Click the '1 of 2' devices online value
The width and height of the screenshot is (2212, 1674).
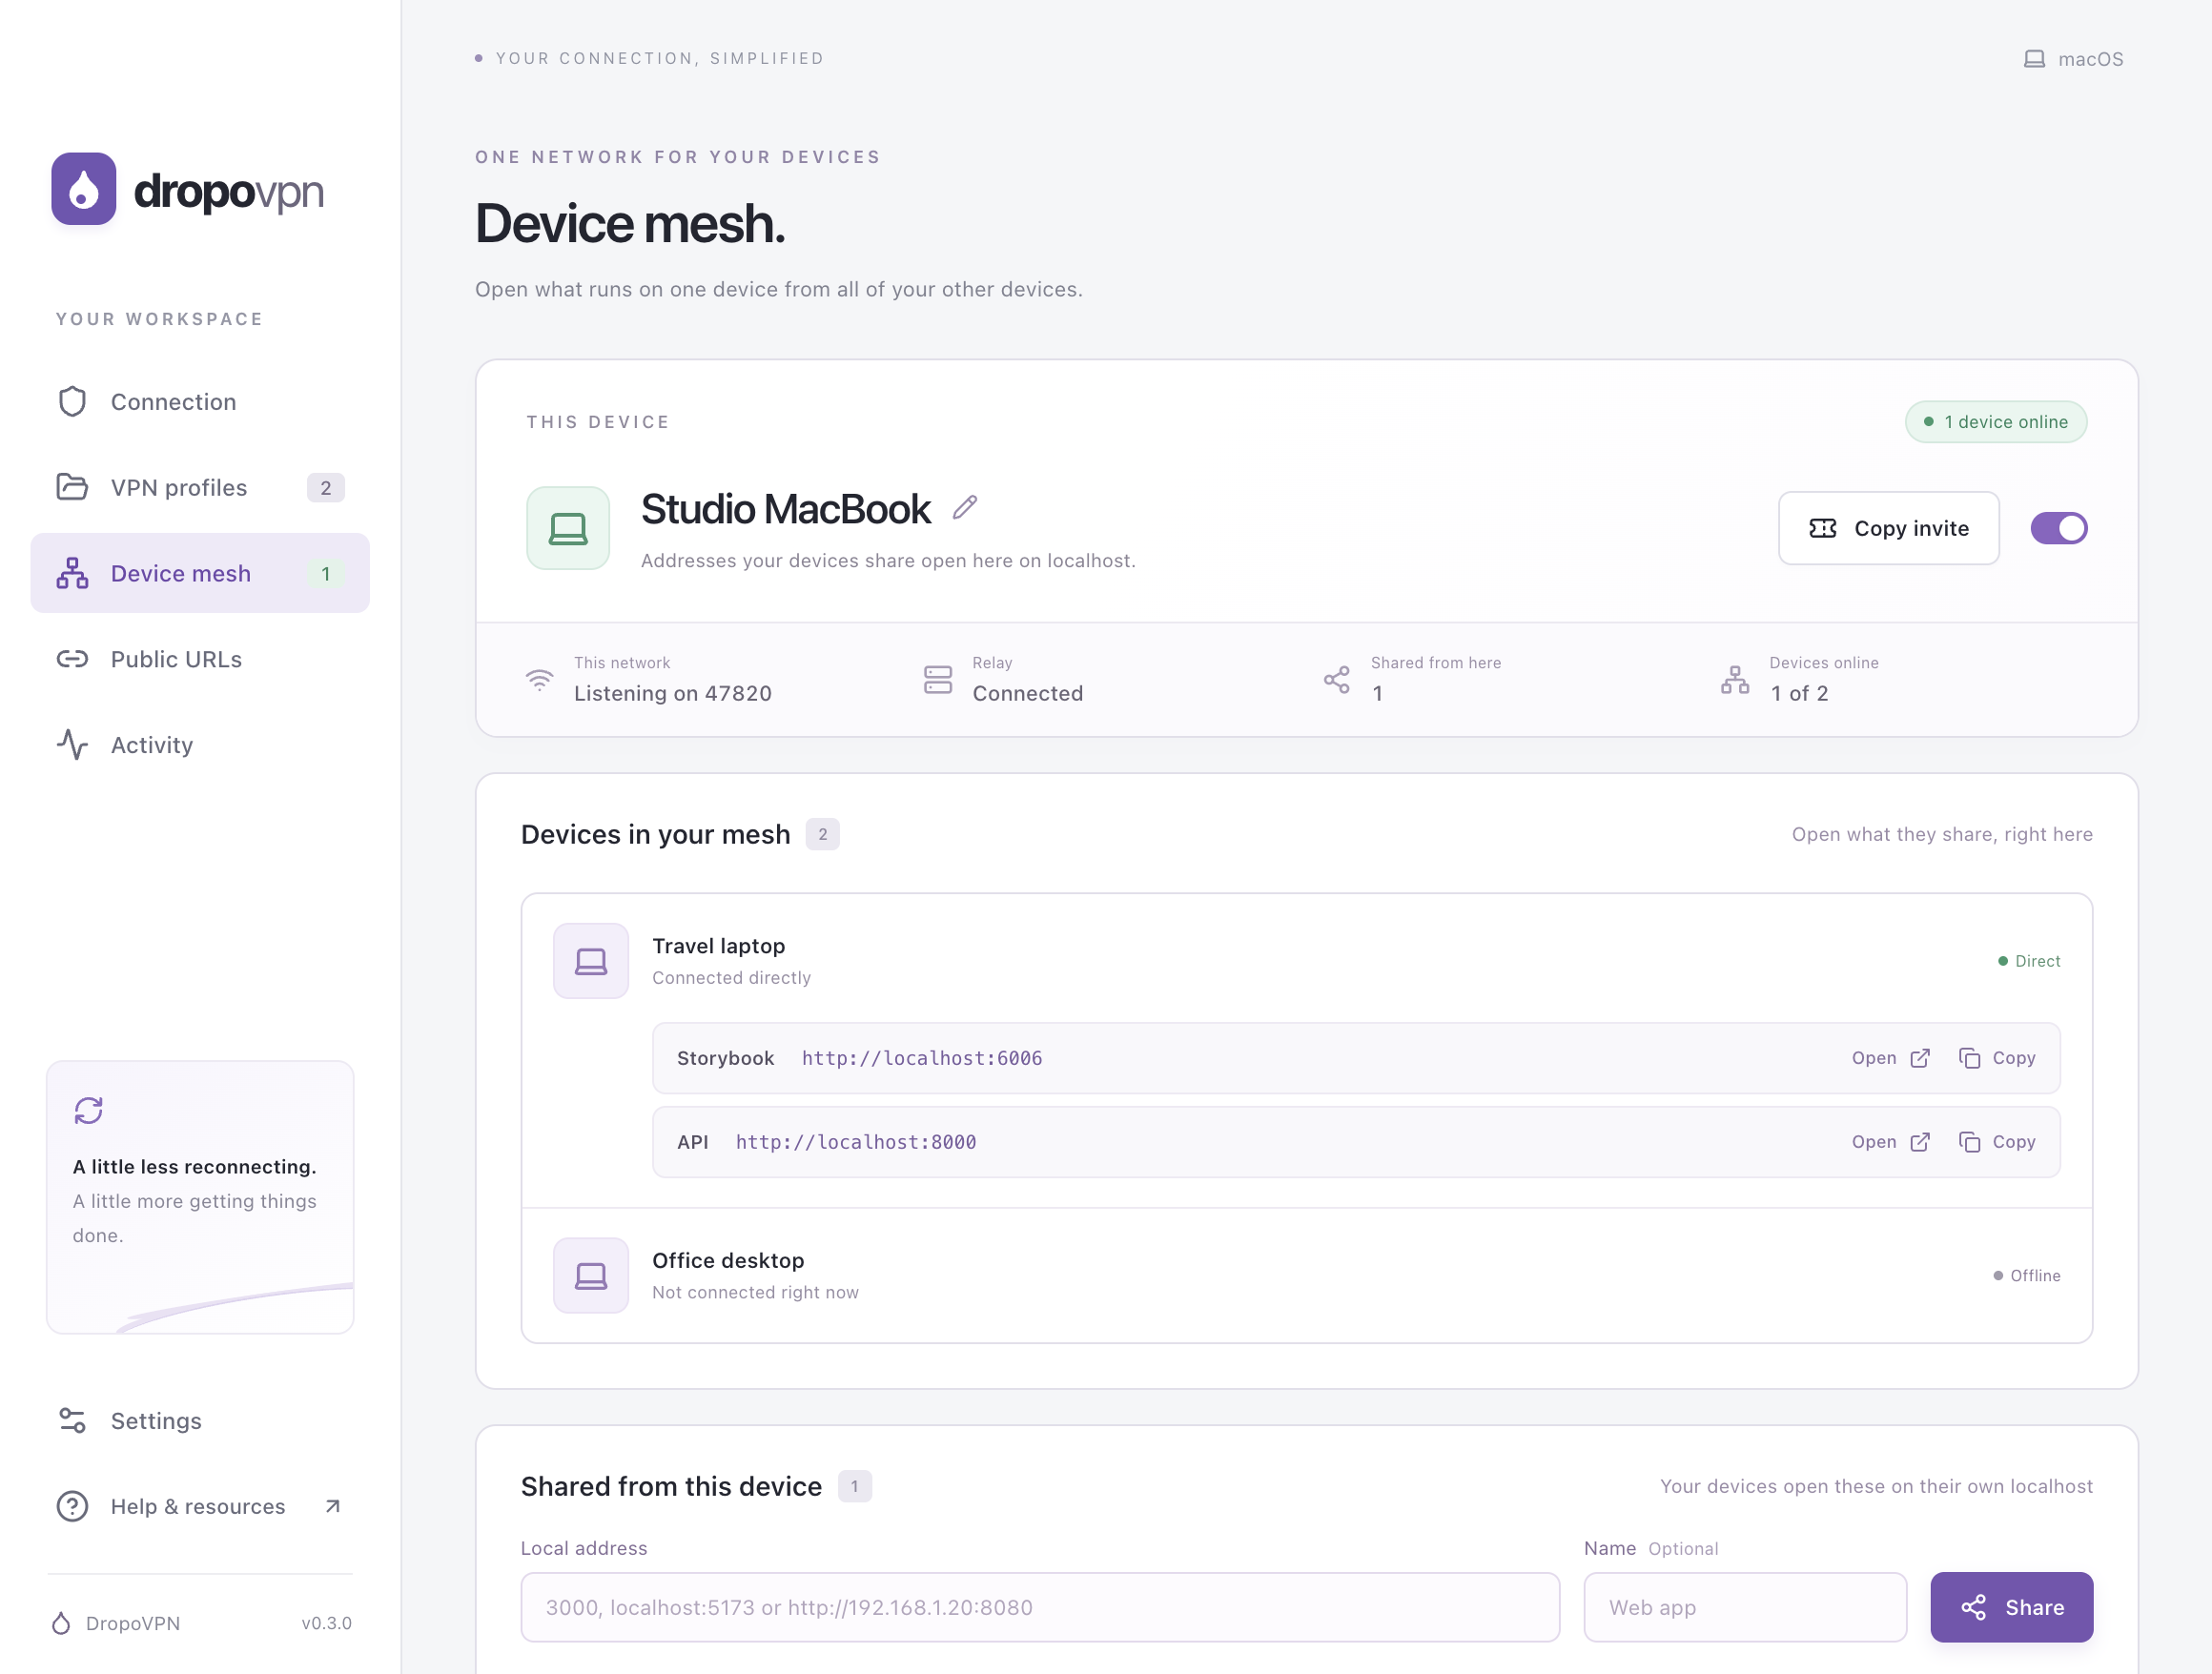[1800, 693]
